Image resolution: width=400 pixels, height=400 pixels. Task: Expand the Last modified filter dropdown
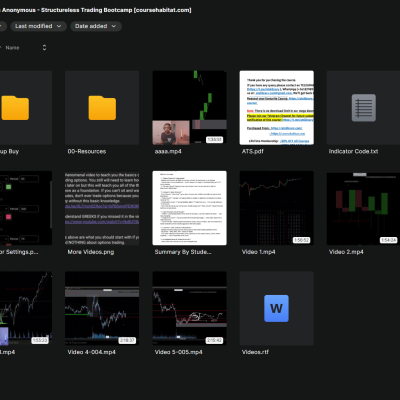[x=38, y=26]
